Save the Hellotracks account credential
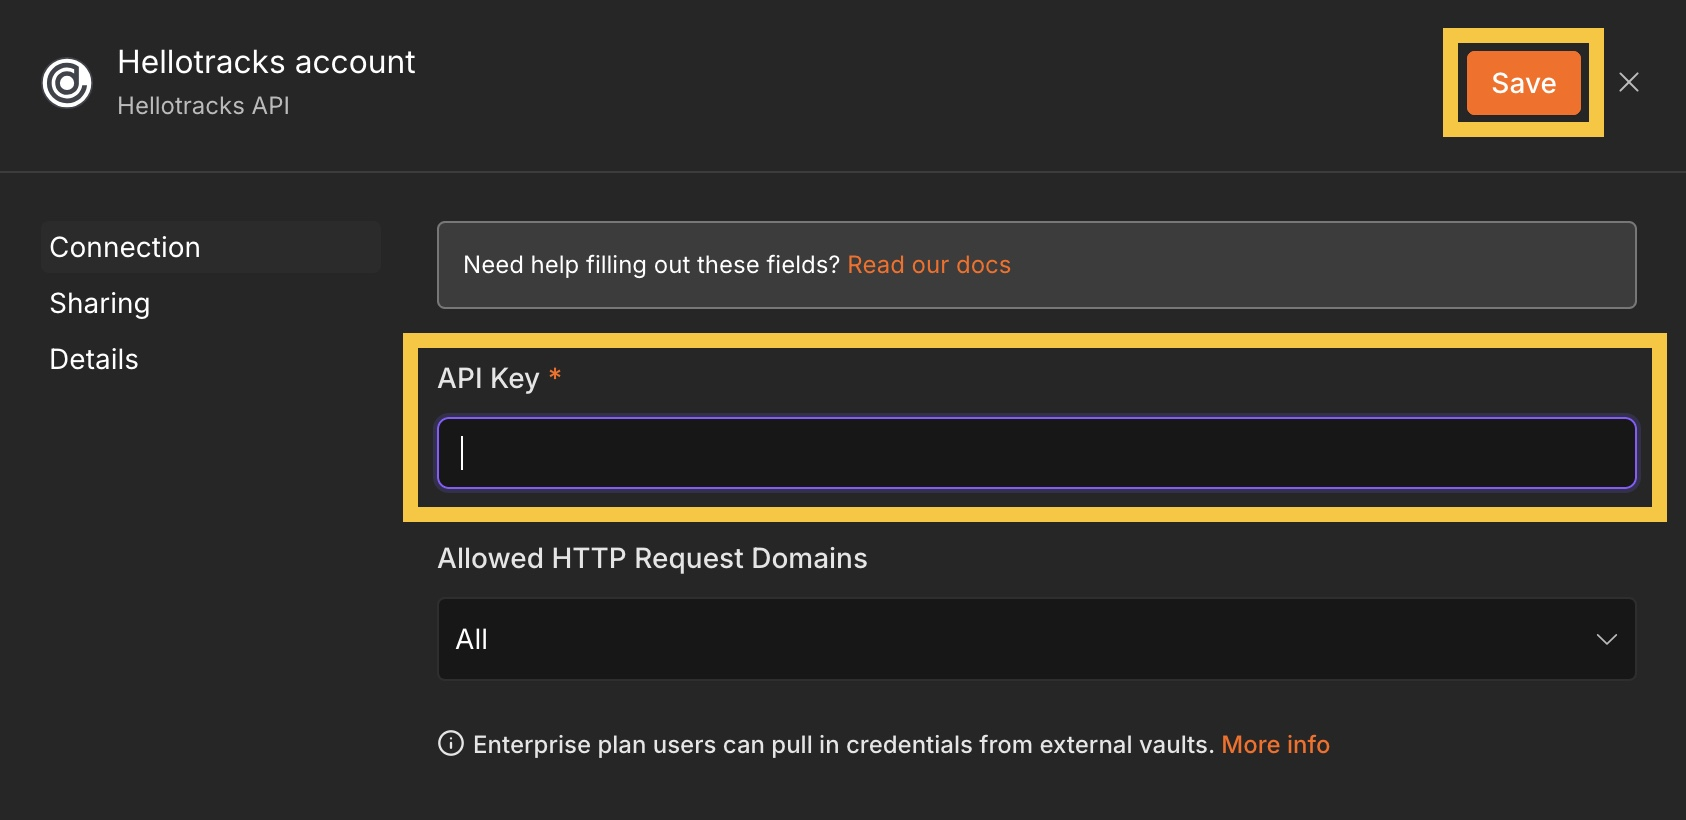The height and width of the screenshot is (820, 1686). pyautogui.click(x=1523, y=82)
